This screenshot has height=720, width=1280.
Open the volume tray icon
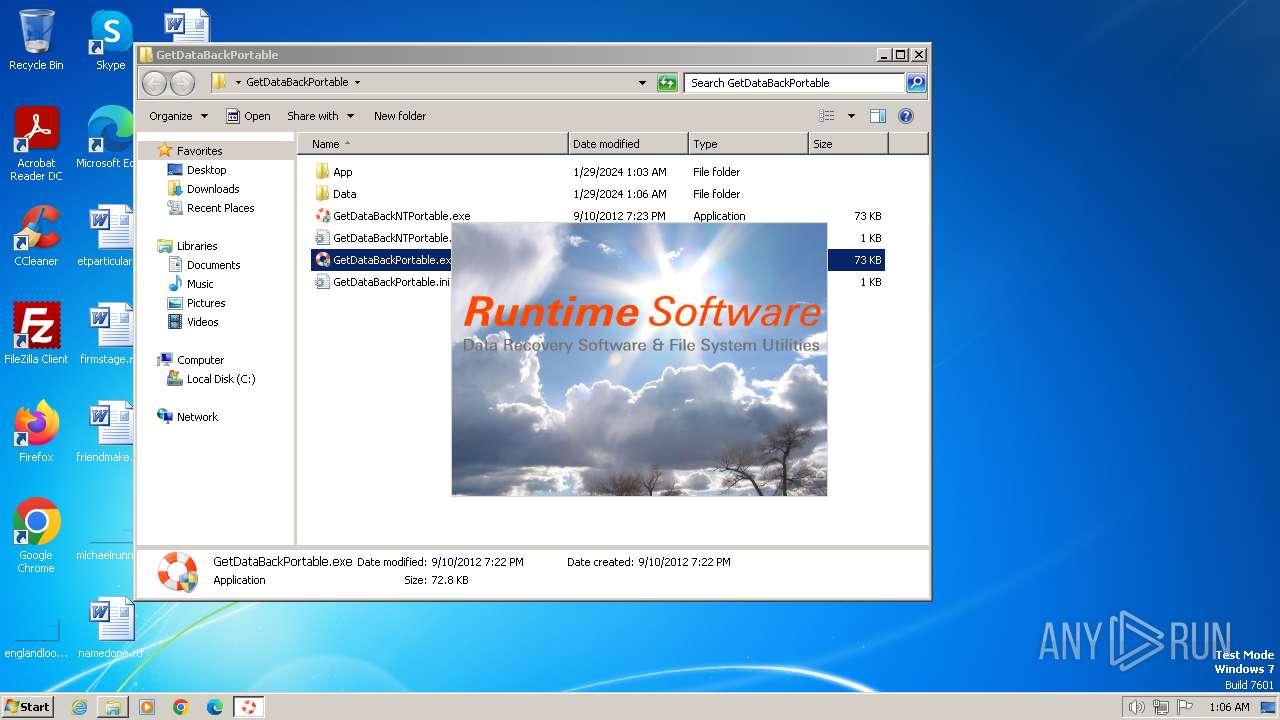click(1136, 707)
